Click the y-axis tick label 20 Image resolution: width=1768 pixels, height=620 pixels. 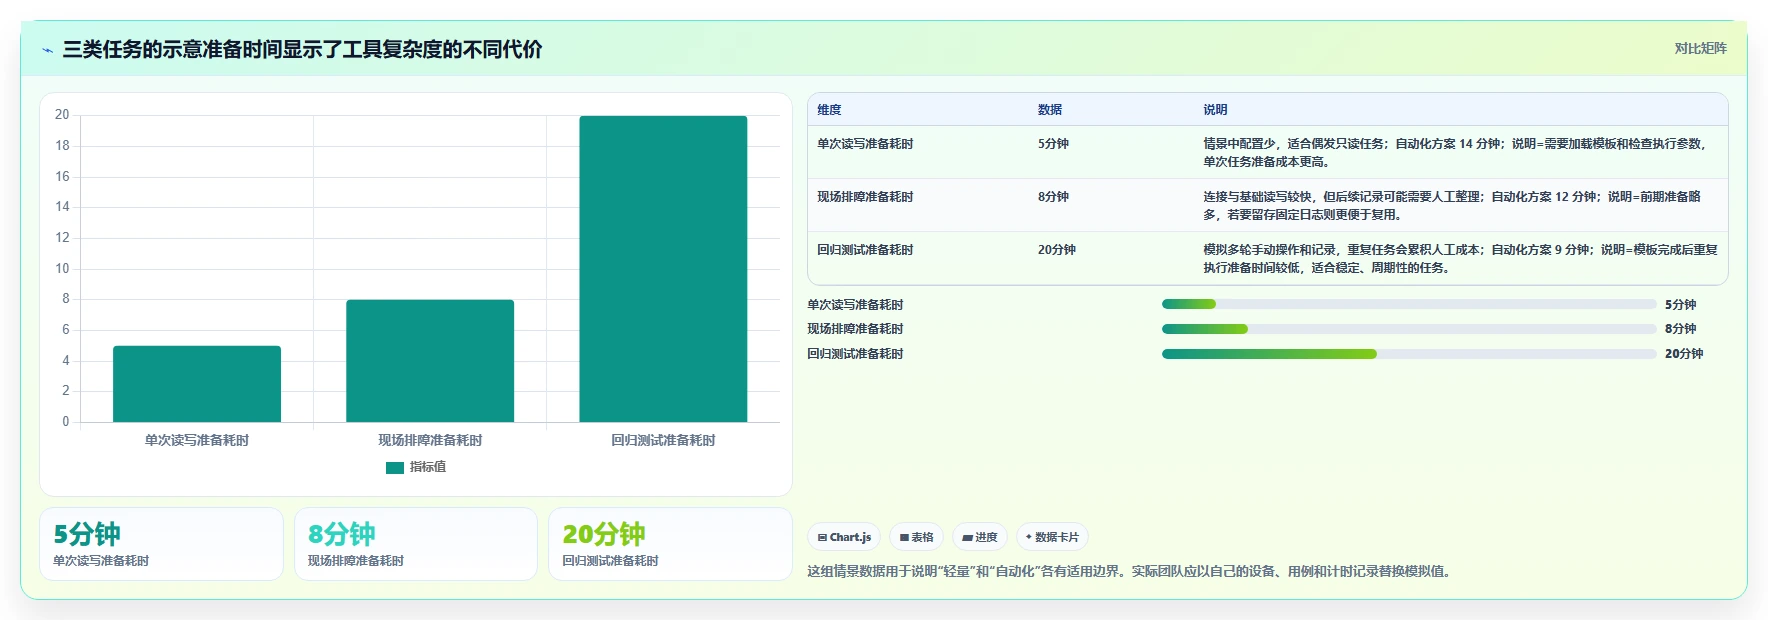pyautogui.click(x=62, y=115)
